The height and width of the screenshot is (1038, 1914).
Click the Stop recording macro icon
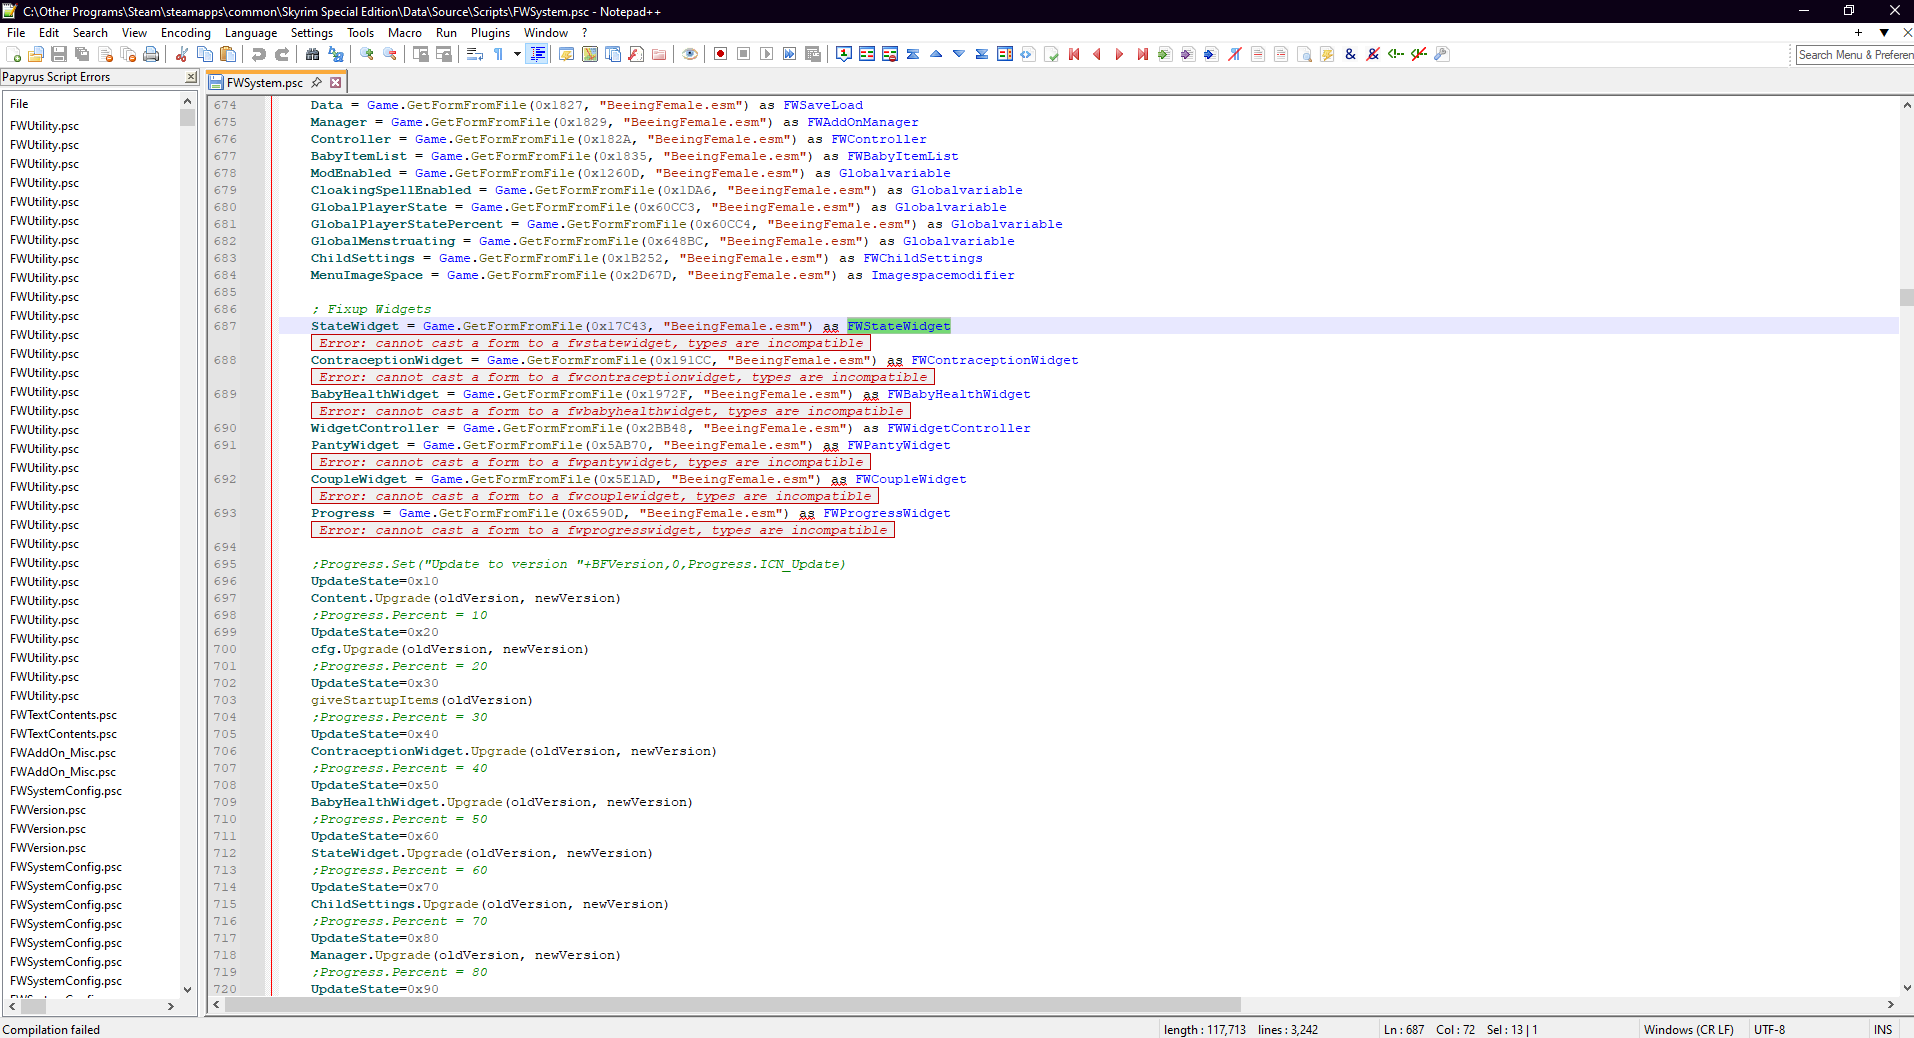(x=744, y=54)
